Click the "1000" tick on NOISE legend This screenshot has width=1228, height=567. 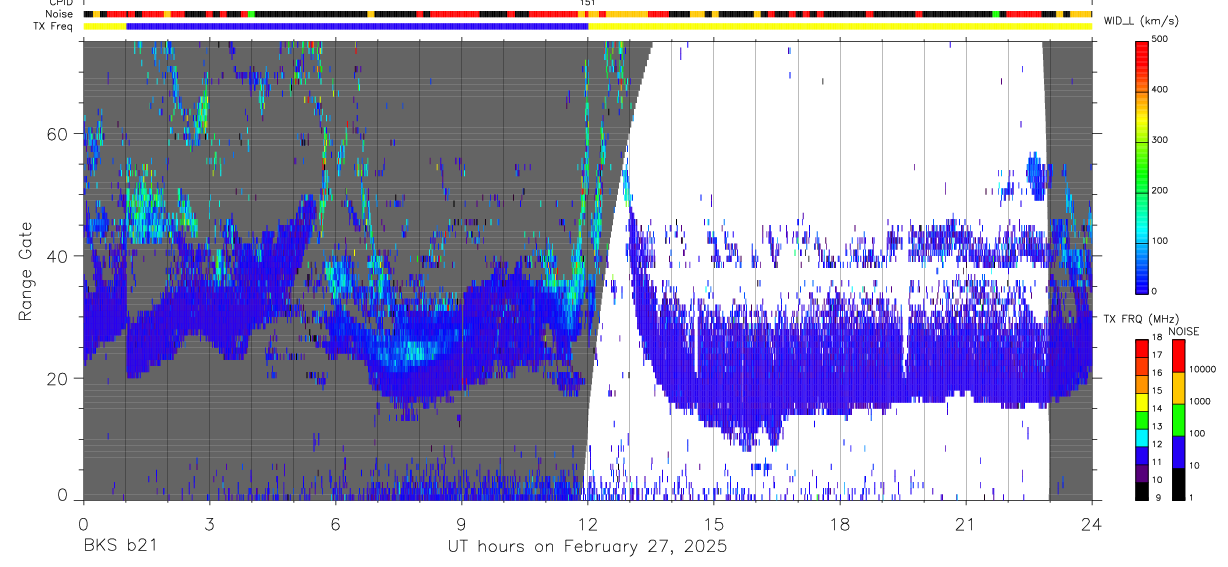point(1202,401)
